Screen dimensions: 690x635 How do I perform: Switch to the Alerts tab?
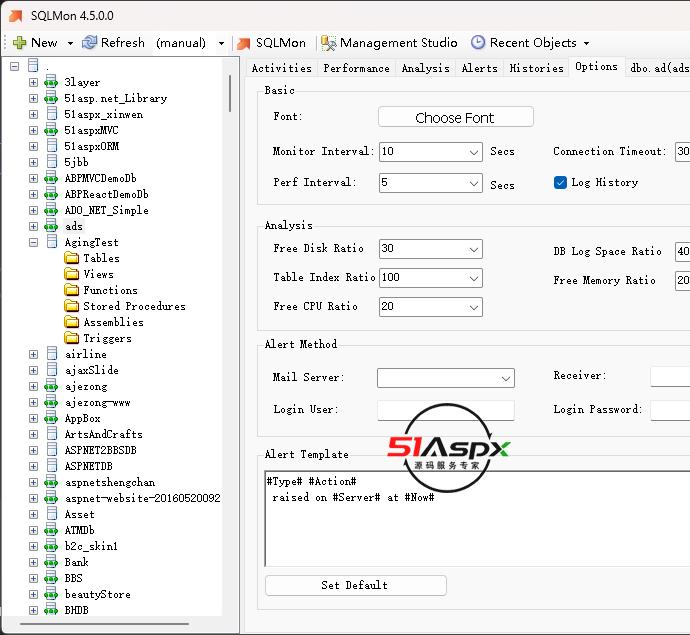coord(479,68)
